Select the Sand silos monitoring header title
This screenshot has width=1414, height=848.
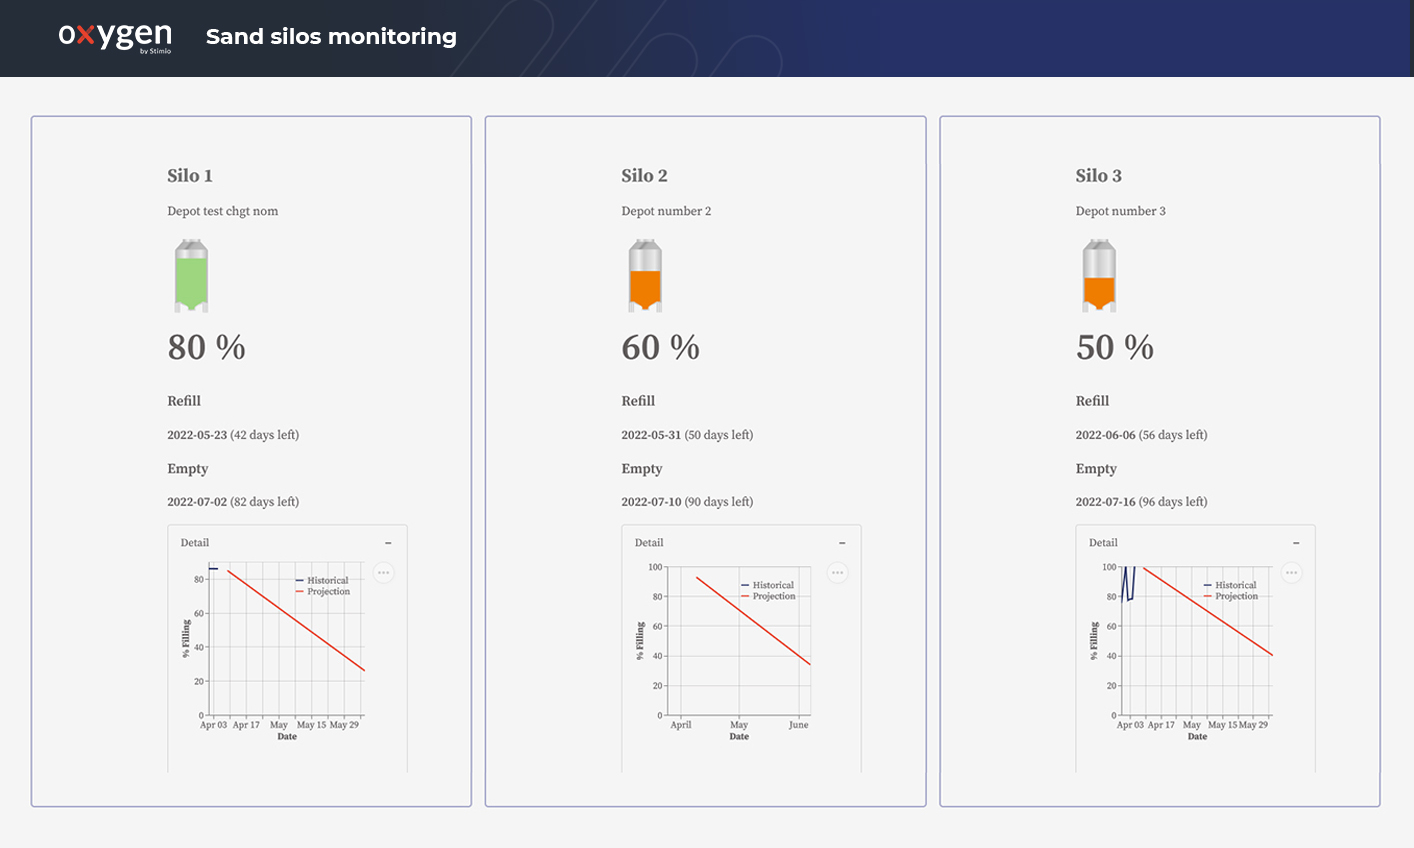click(x=331, y=36)
